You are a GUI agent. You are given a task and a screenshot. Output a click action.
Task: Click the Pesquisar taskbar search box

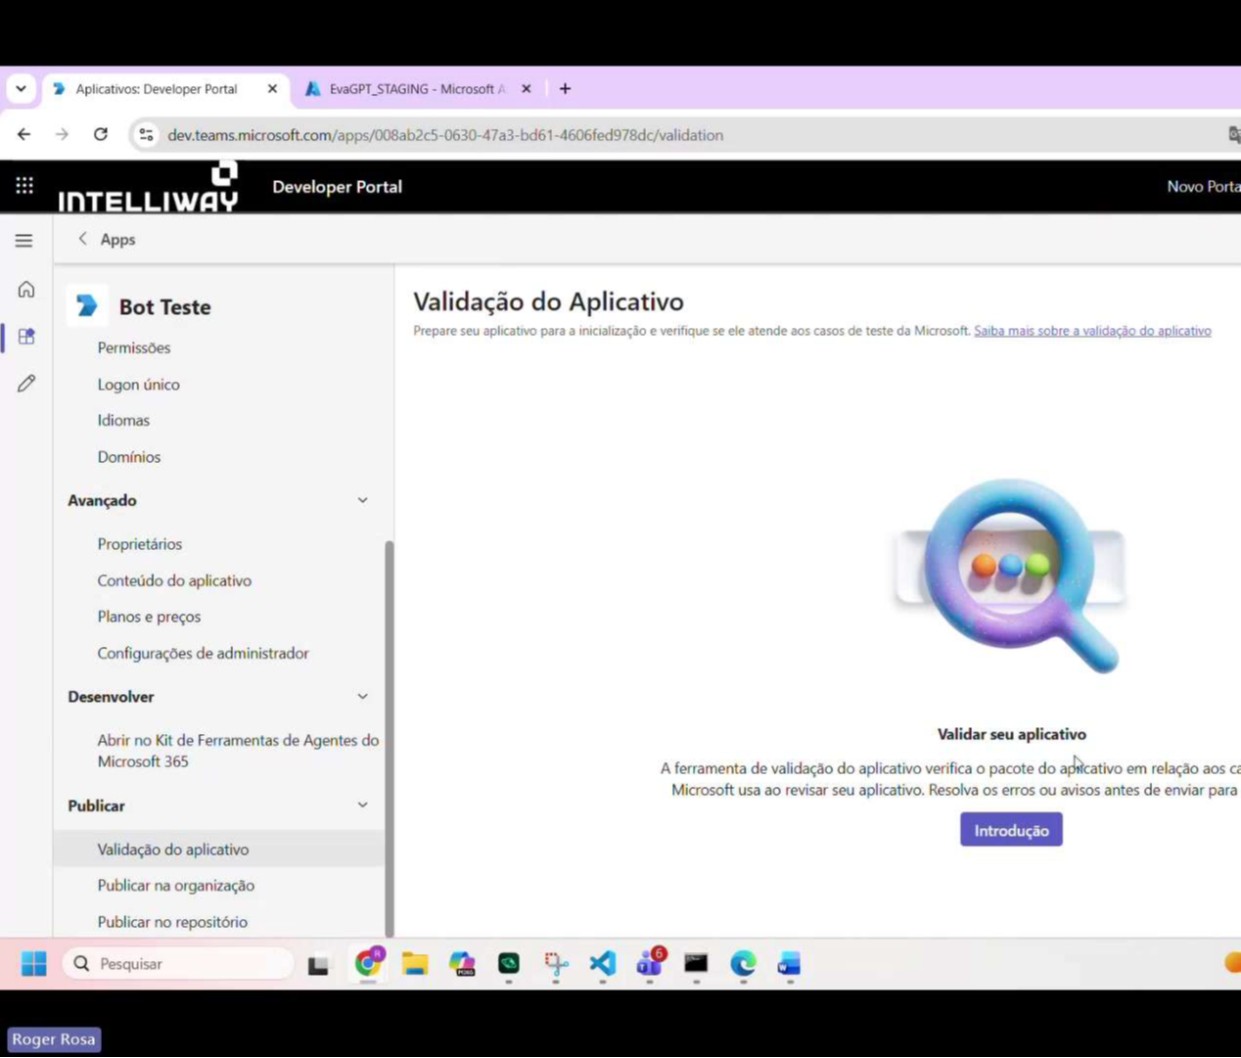tap(180, 963)
